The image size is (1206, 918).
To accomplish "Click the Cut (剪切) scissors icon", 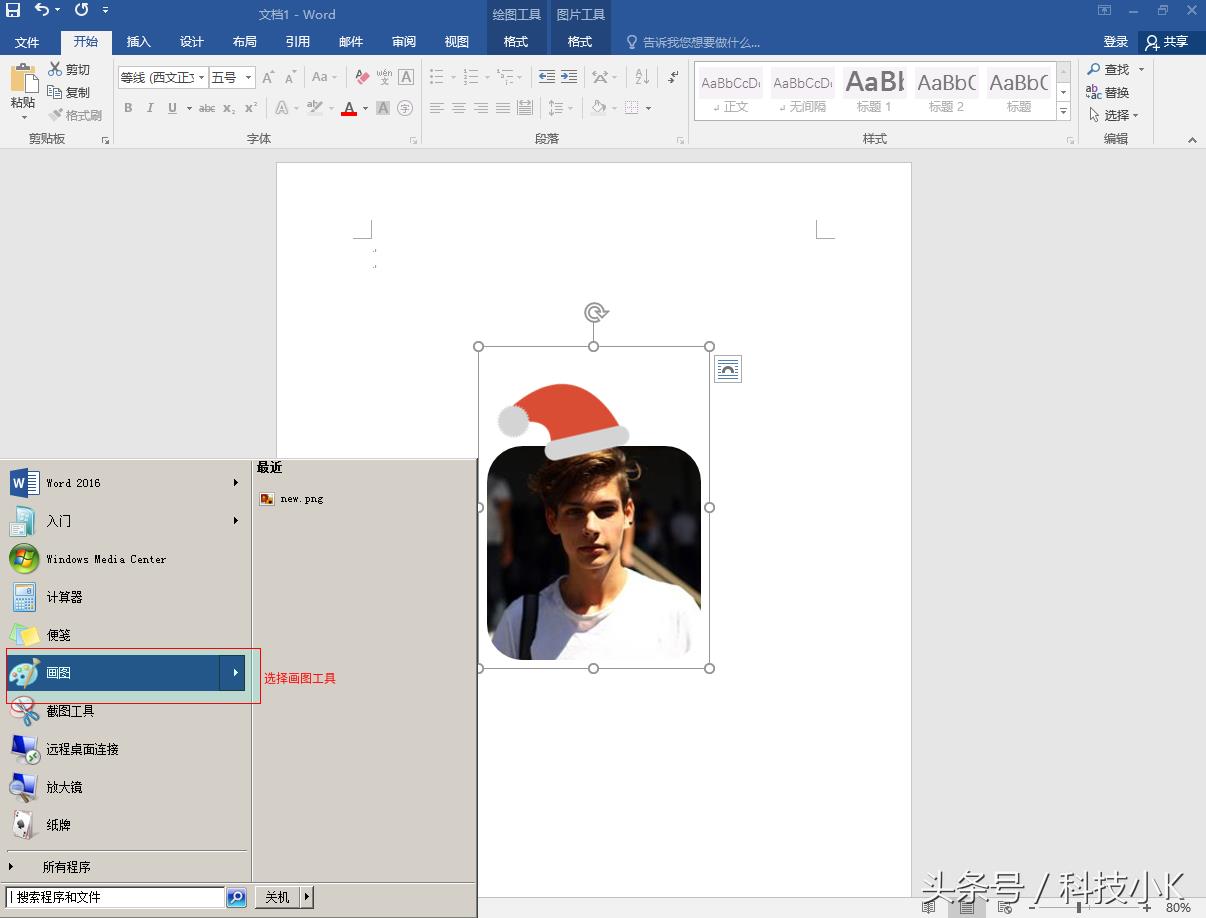I will pos(56,69).
